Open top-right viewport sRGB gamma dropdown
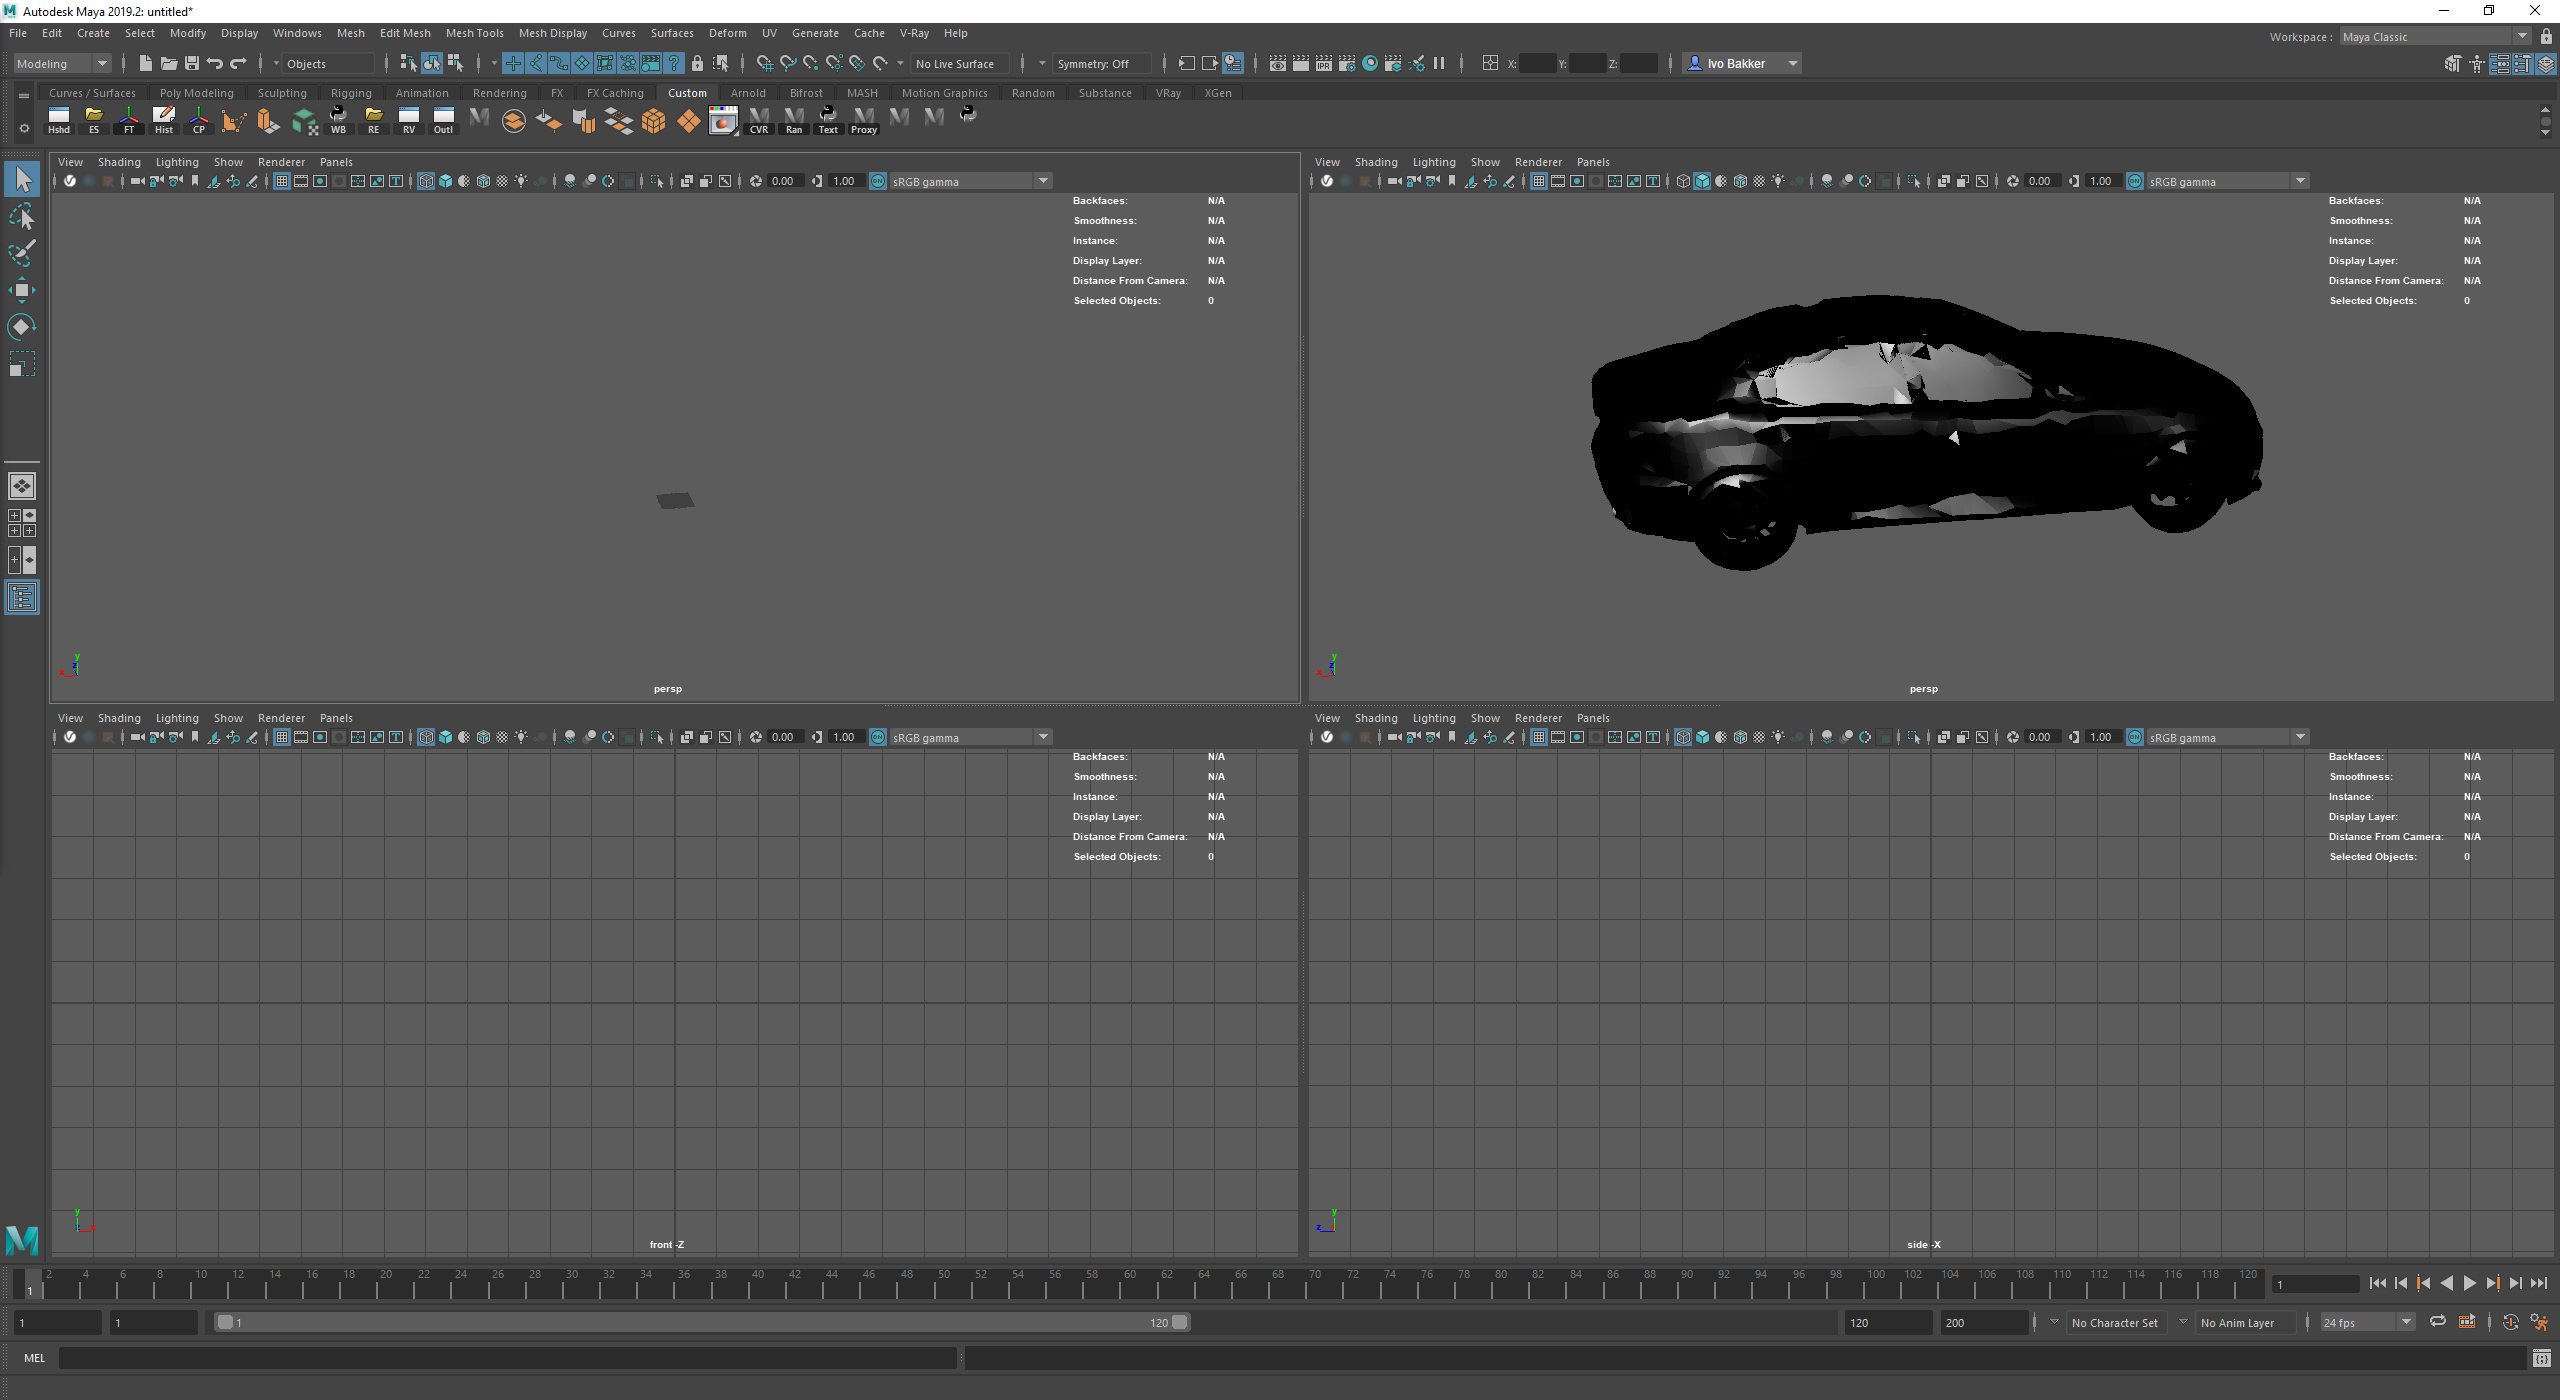This screenshot has height=1400, width=2560. pos(2227,181)
